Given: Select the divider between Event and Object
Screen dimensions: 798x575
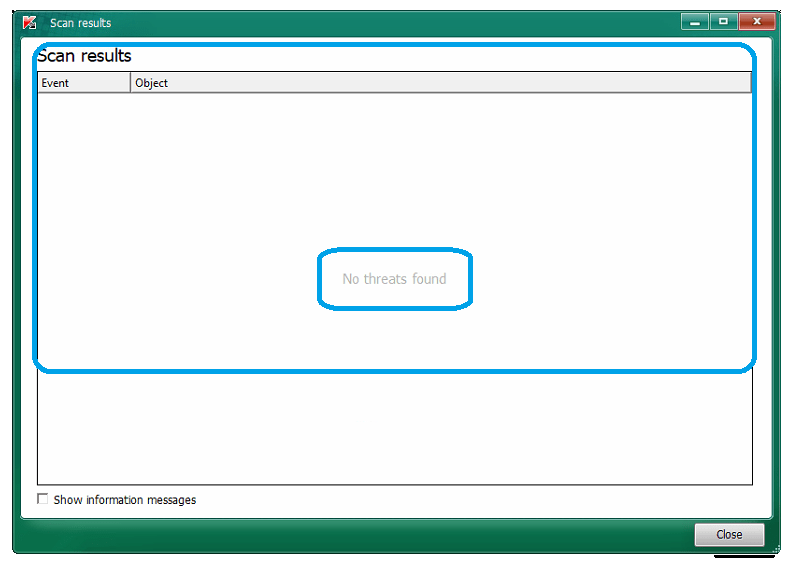Looking at the screenshot, I should pyautogui.click(x=131, y=83).
